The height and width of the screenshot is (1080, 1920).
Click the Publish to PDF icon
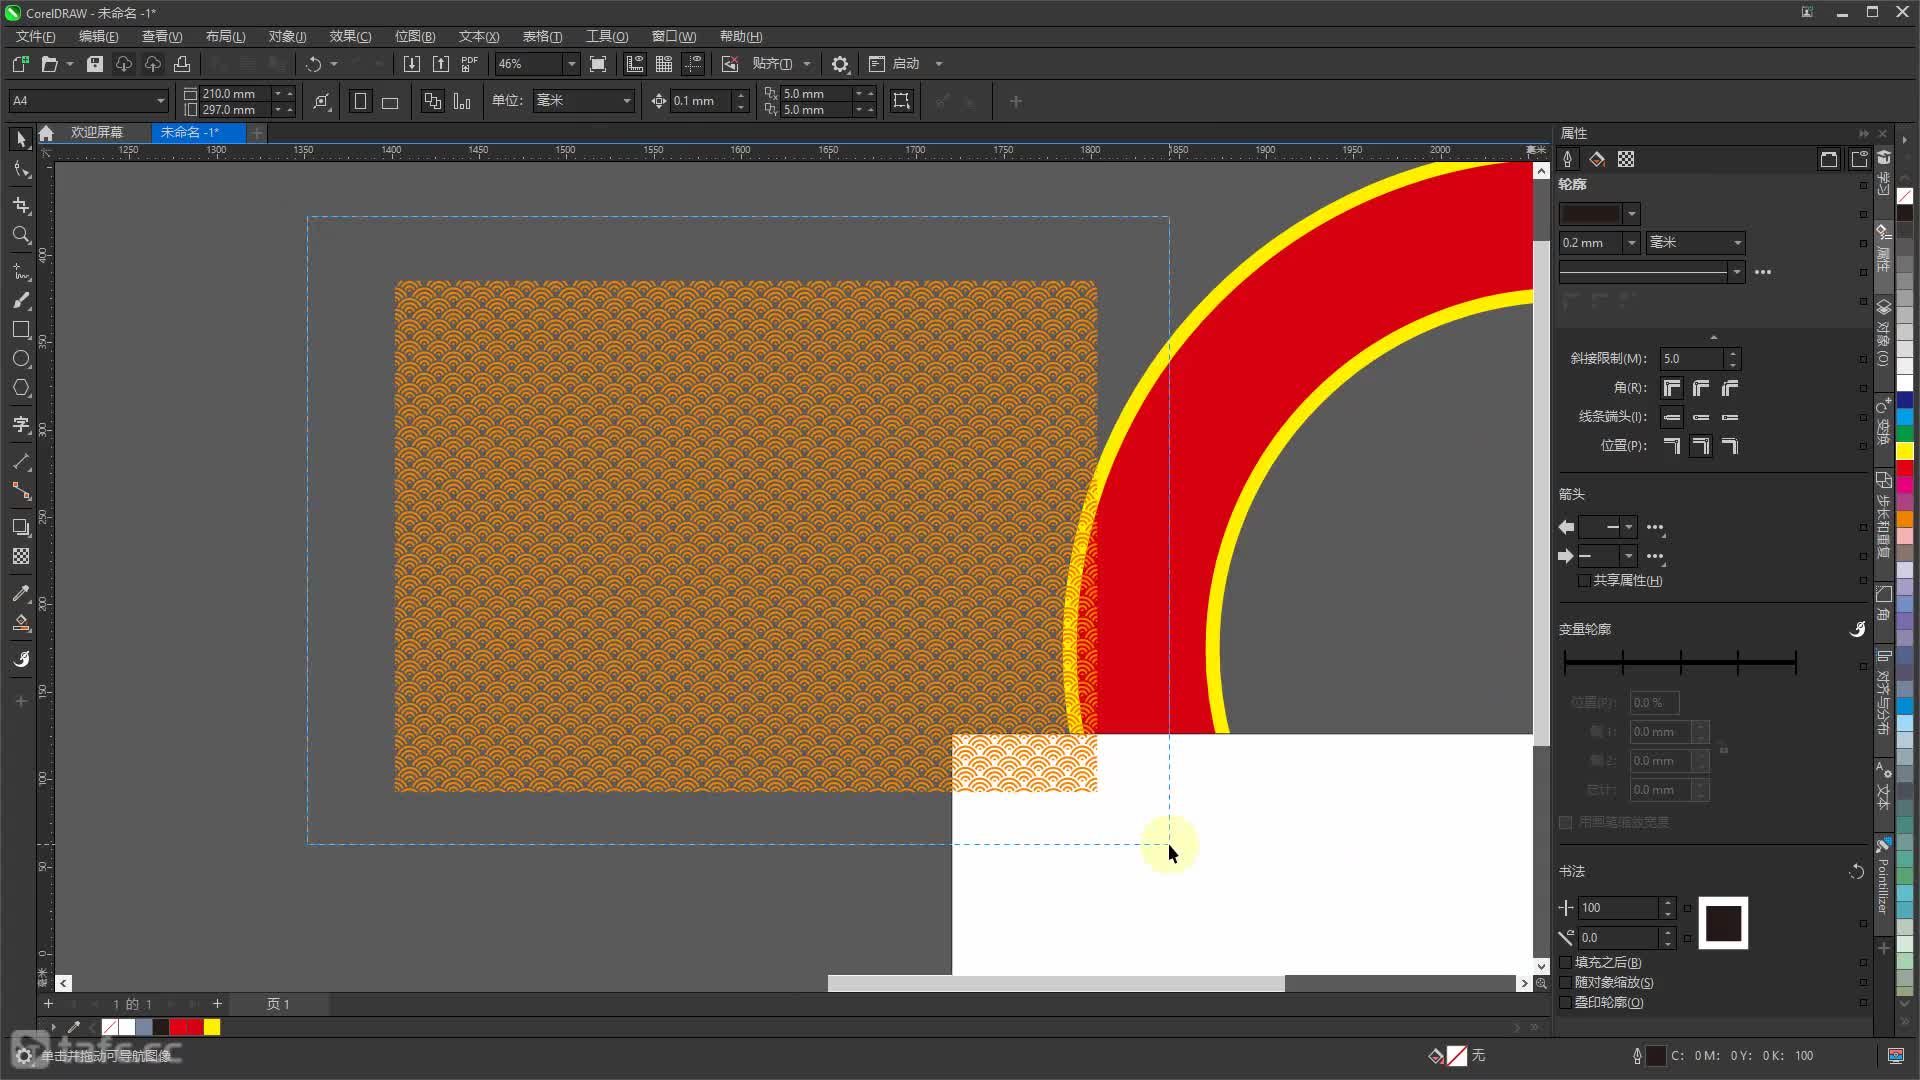pos(470,64)
